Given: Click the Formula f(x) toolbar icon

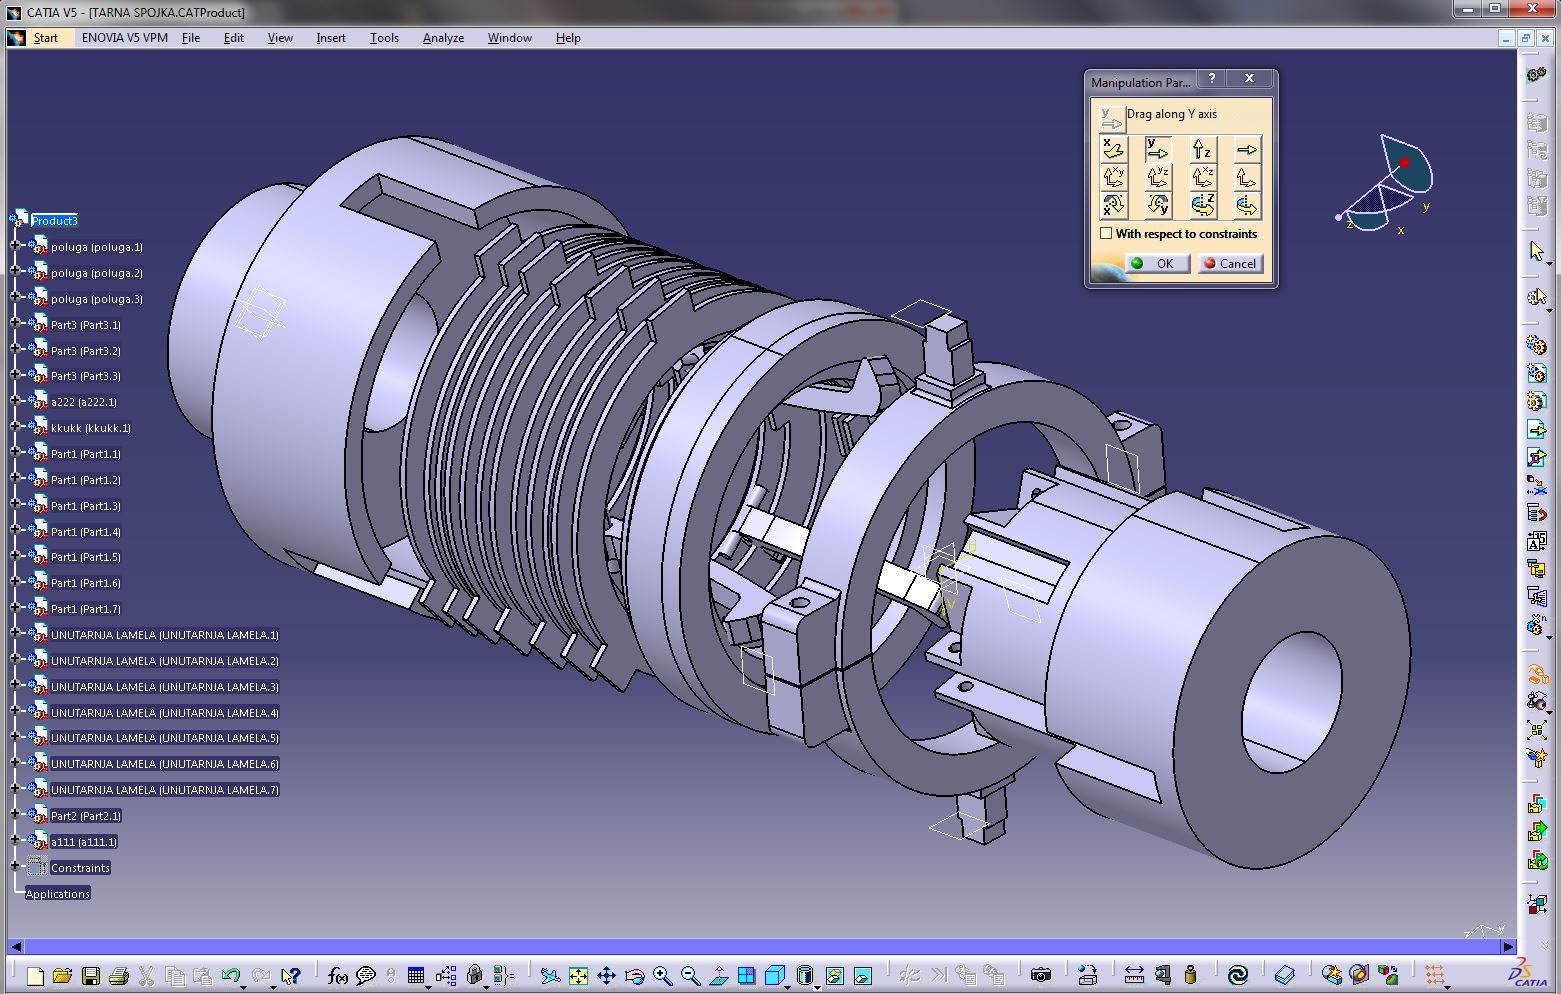Looking at the screenshot, I should click(338, 975).
